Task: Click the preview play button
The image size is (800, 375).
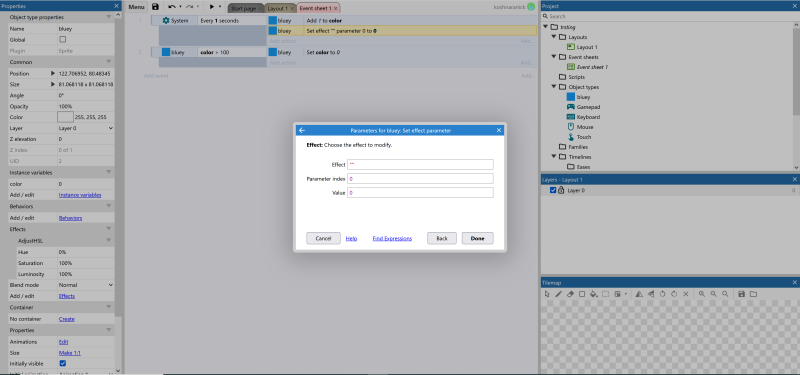Action: (x=212, y=7)
